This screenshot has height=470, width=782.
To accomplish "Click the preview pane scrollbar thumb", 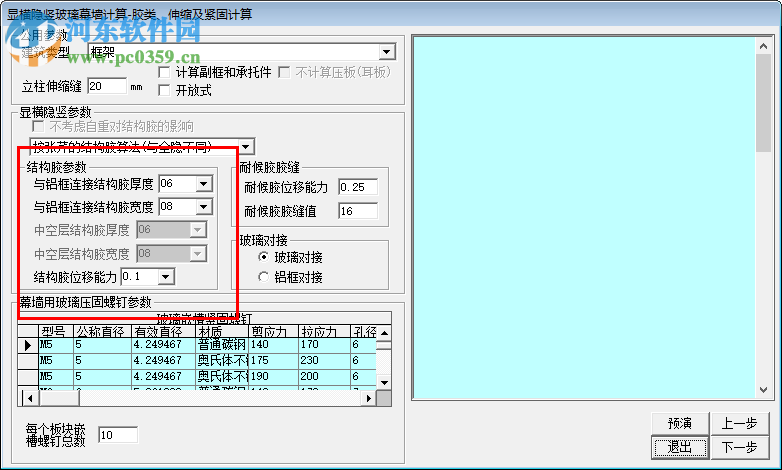I will (763, 102).
